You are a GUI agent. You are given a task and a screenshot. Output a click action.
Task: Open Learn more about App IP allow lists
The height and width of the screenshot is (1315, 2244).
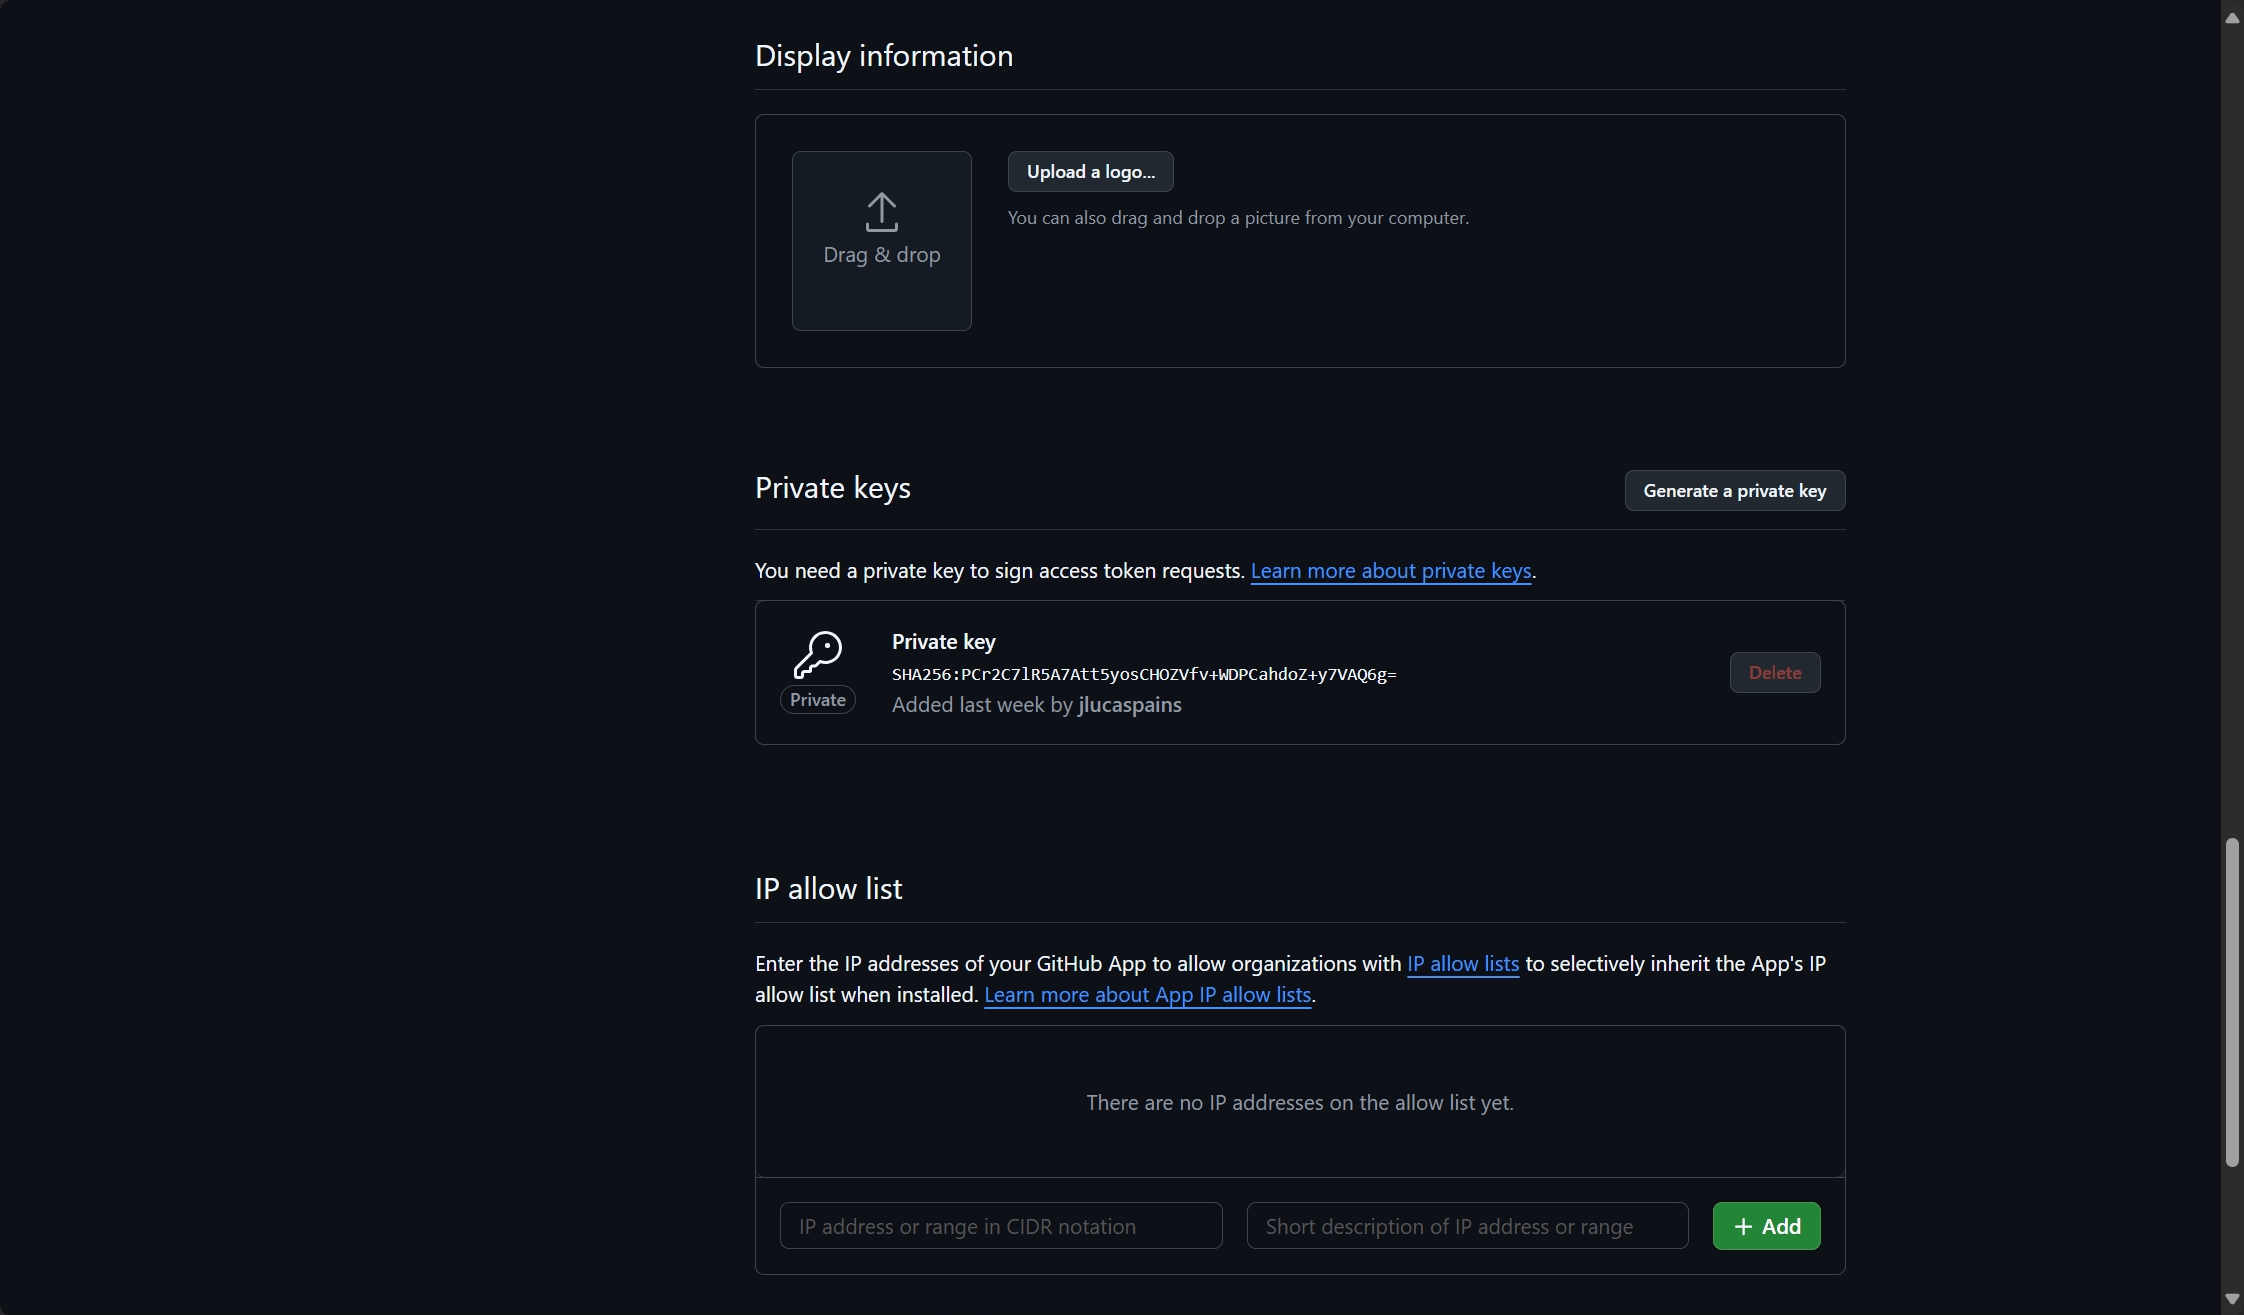pyautogui.click(x=1147, y=995)
